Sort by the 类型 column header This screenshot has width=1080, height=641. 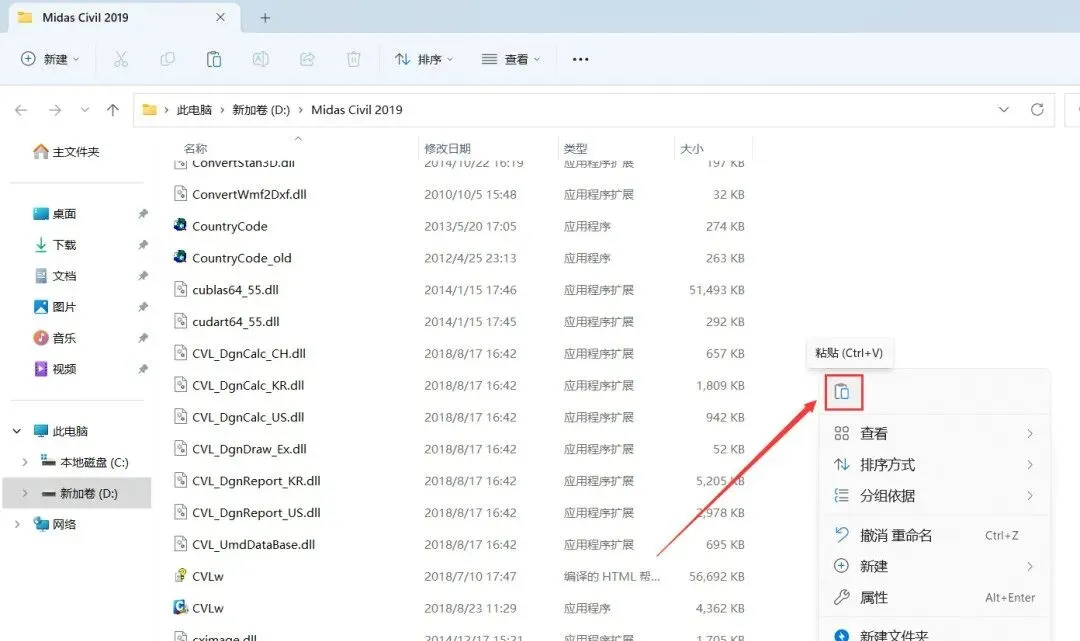(575, 148)
